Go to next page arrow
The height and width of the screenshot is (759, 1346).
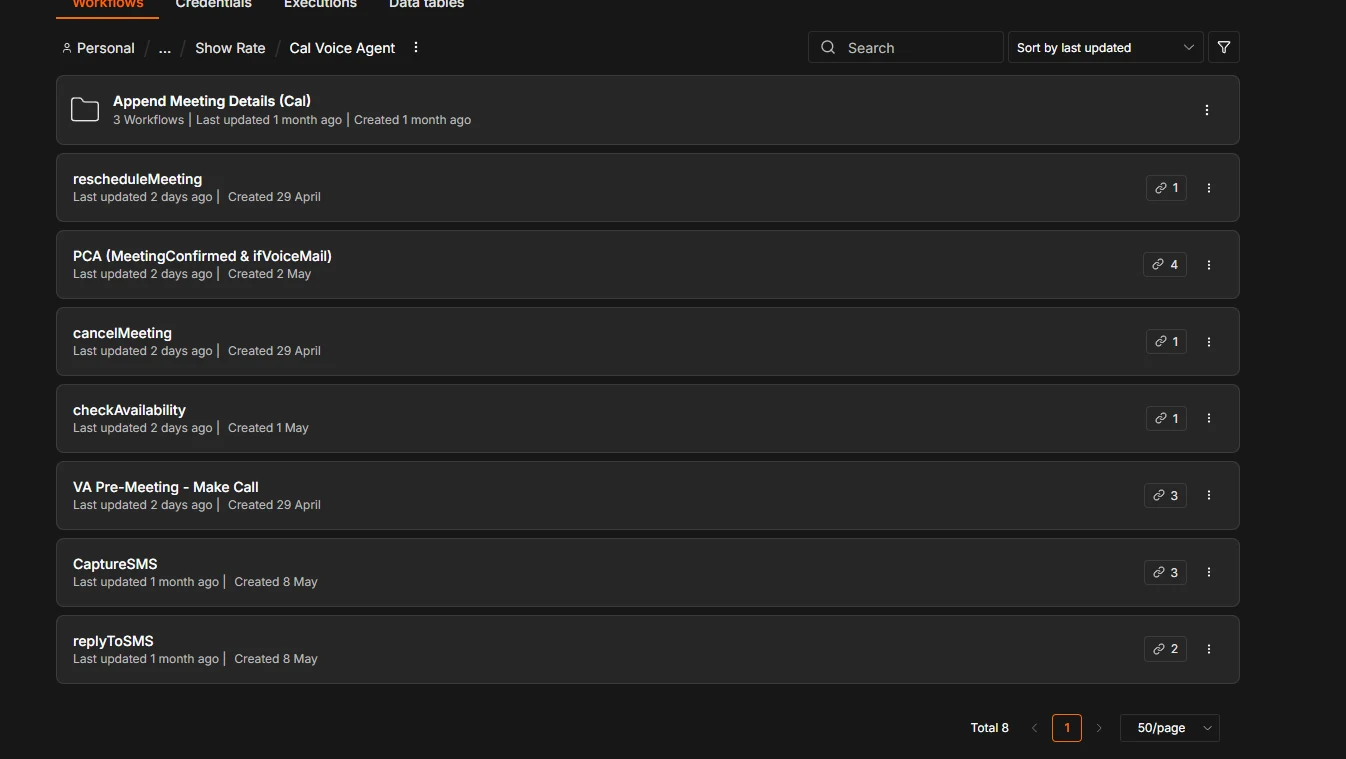(x=1099, y=728)
